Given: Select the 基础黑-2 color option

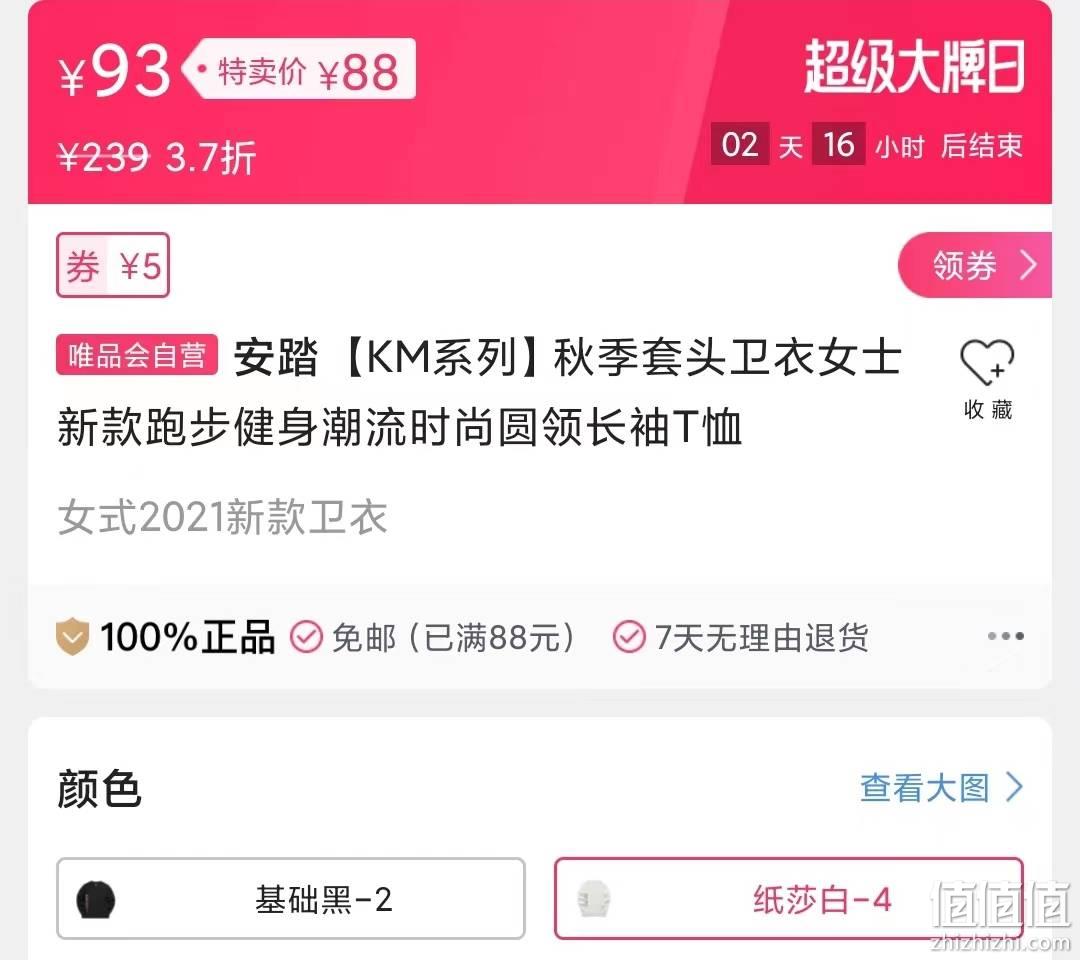Looking at the screenshot, I should click(x=291, y=899).
